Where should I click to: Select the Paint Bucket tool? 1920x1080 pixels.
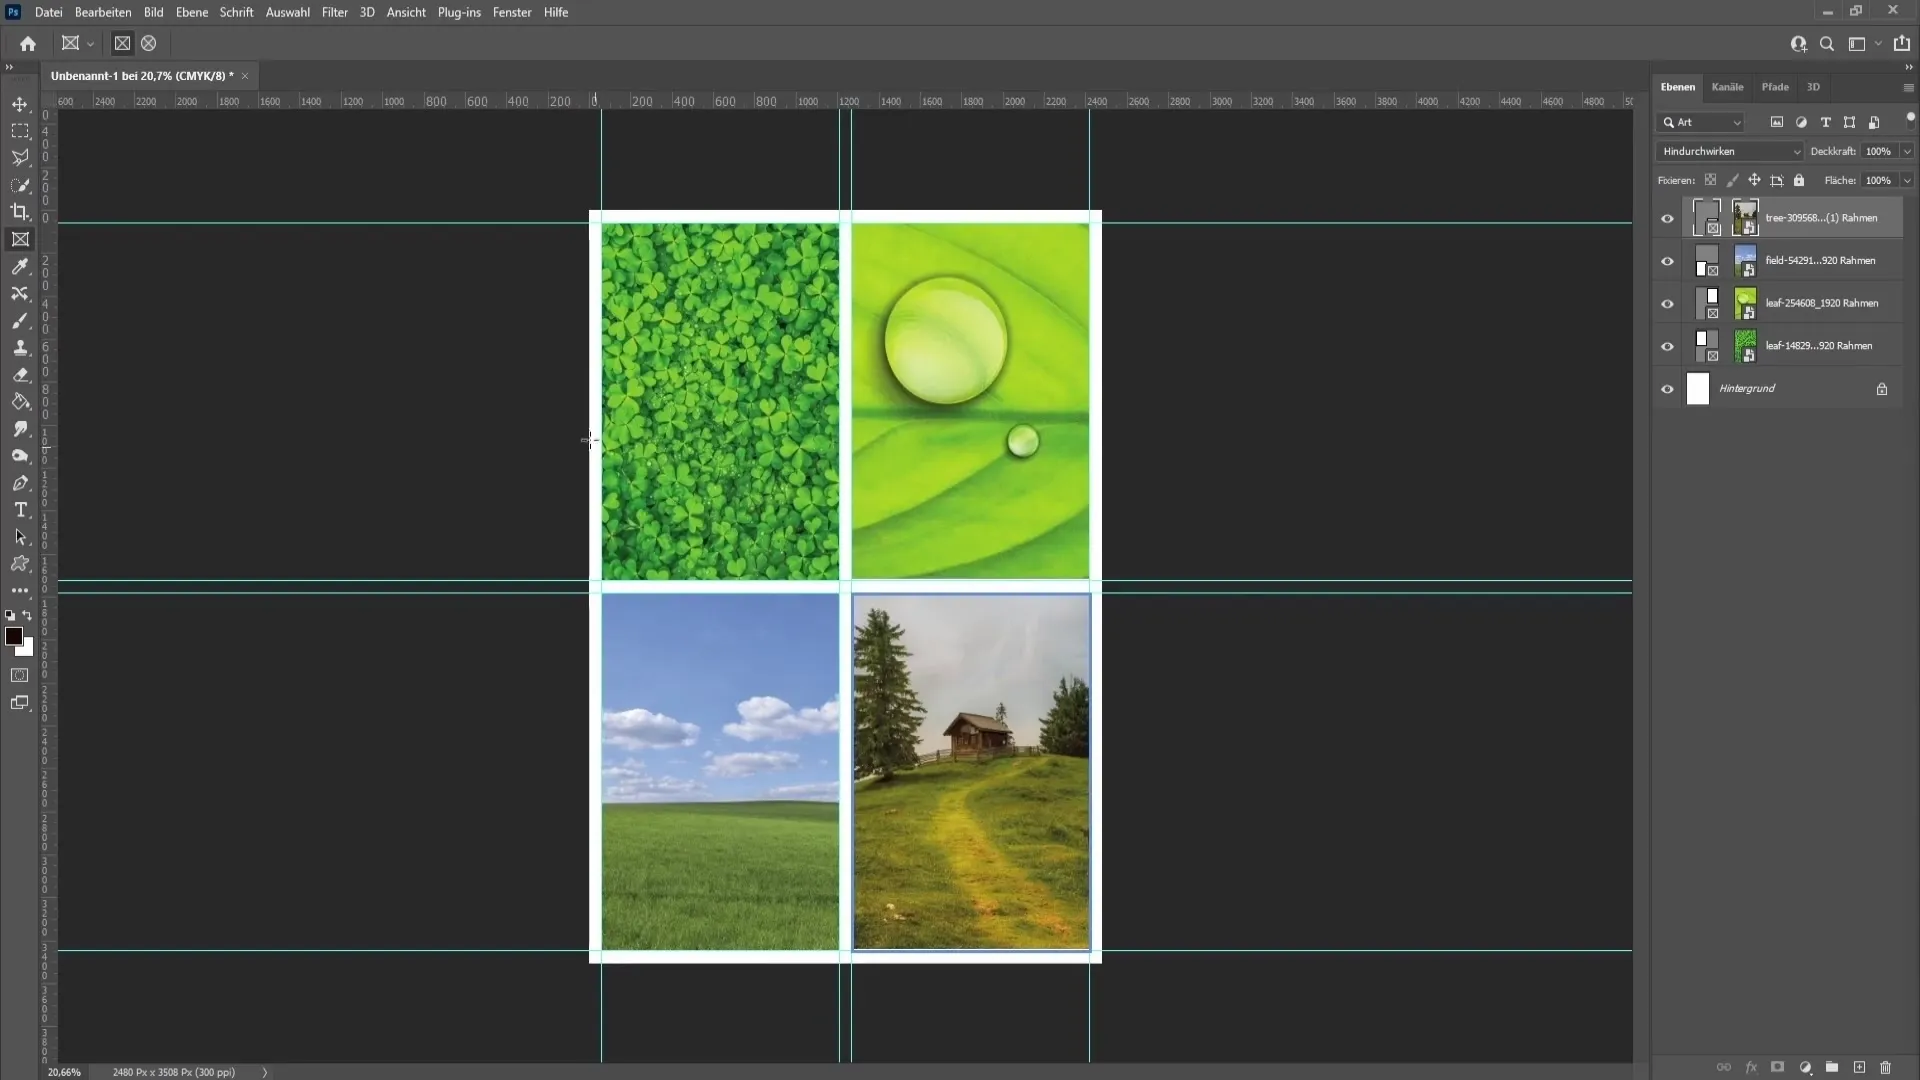(x=20, y=401)
